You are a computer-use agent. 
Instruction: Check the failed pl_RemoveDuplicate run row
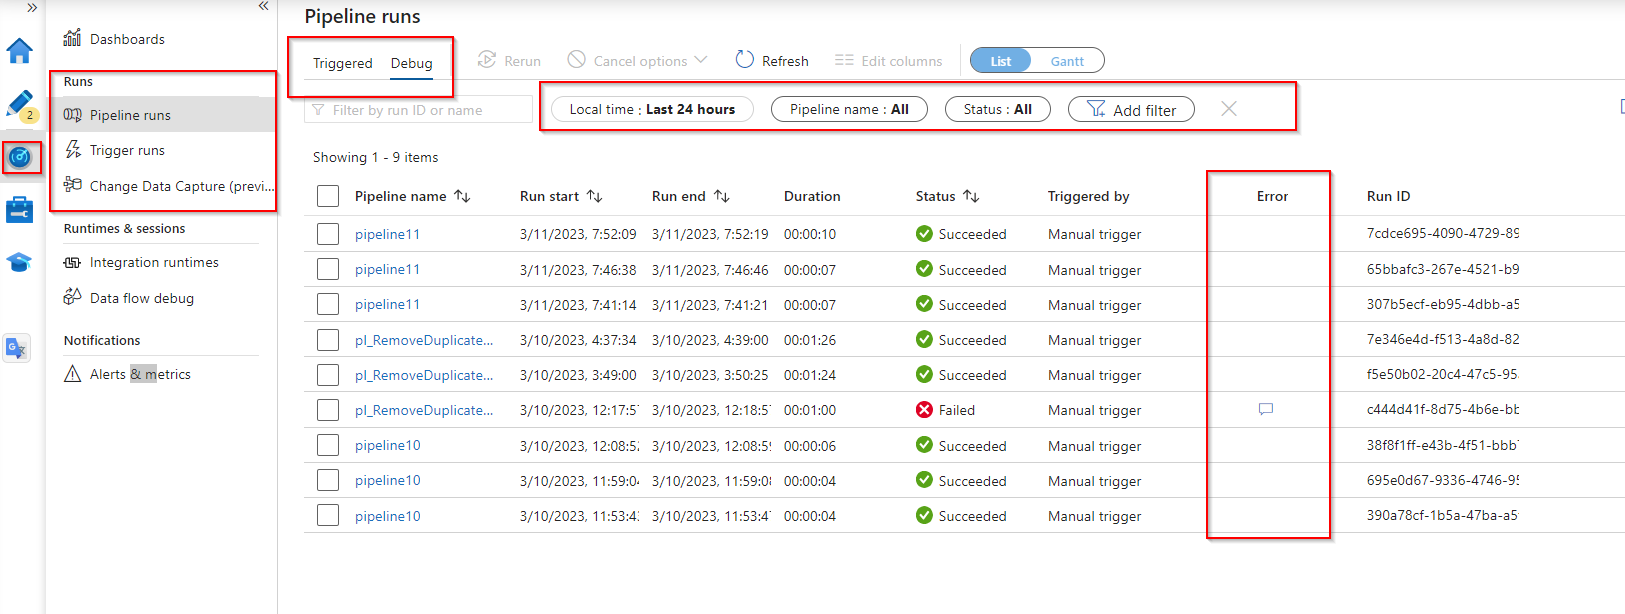tap(328, 410)
